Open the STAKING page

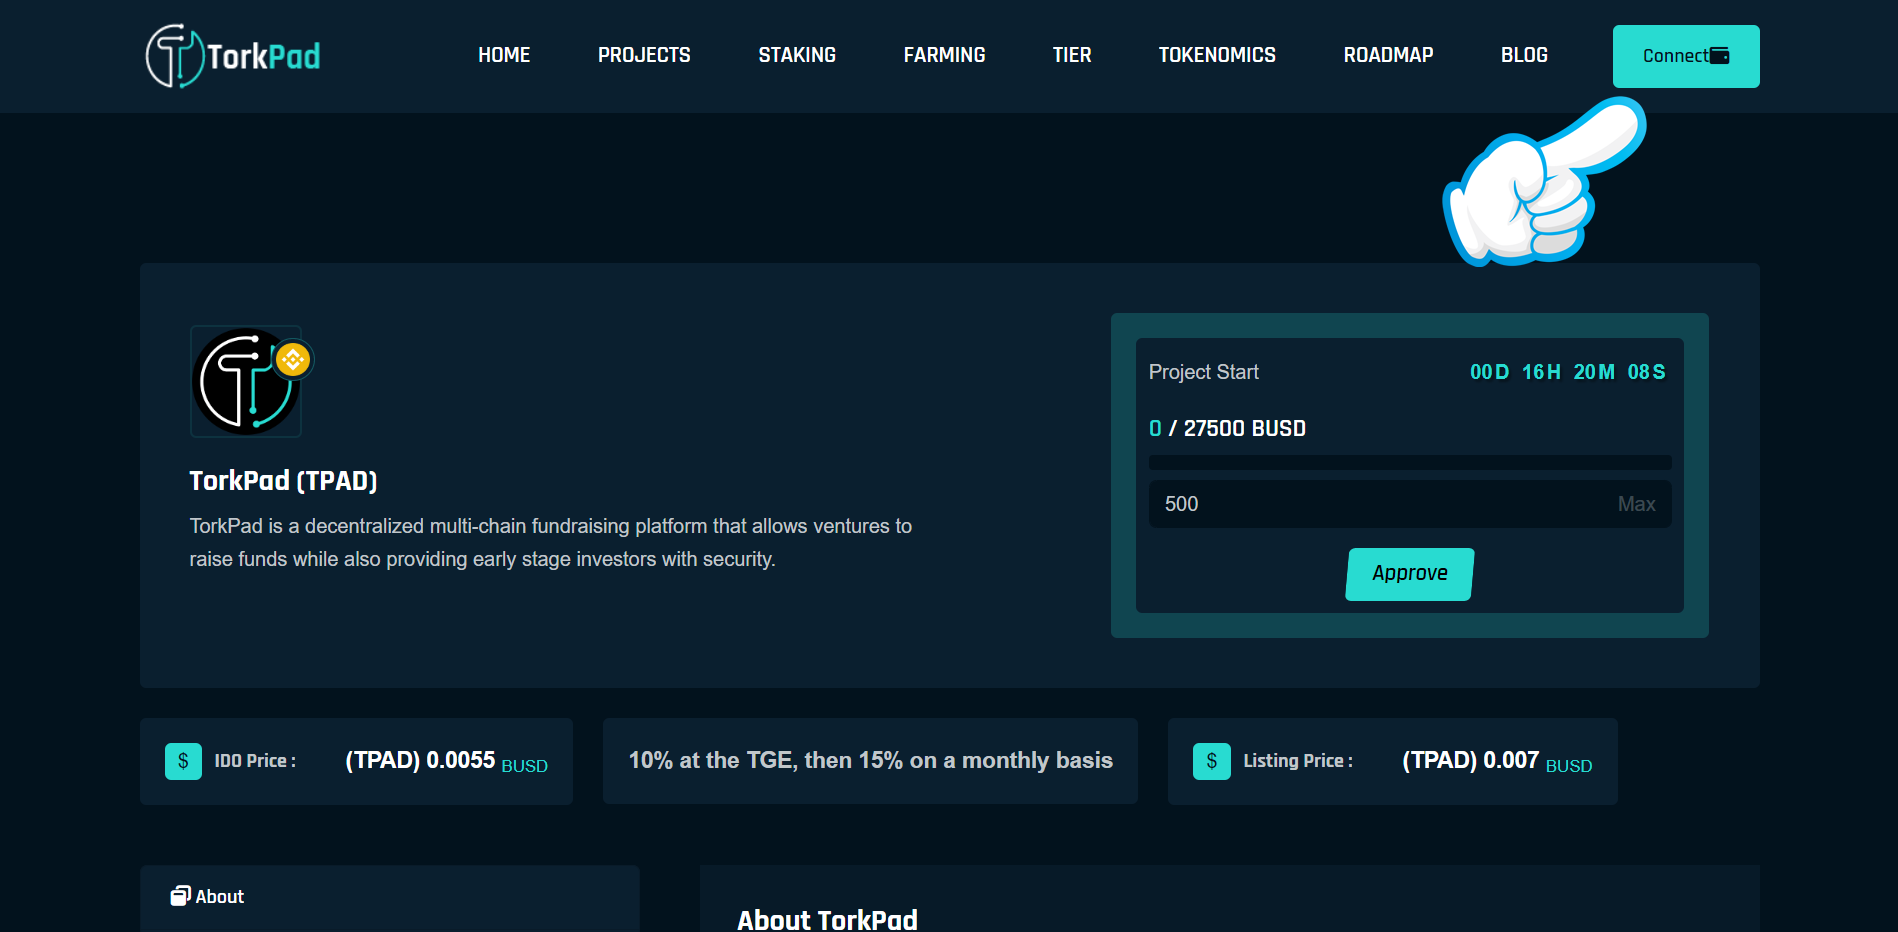pyautogui.click(x=797, y=56)
